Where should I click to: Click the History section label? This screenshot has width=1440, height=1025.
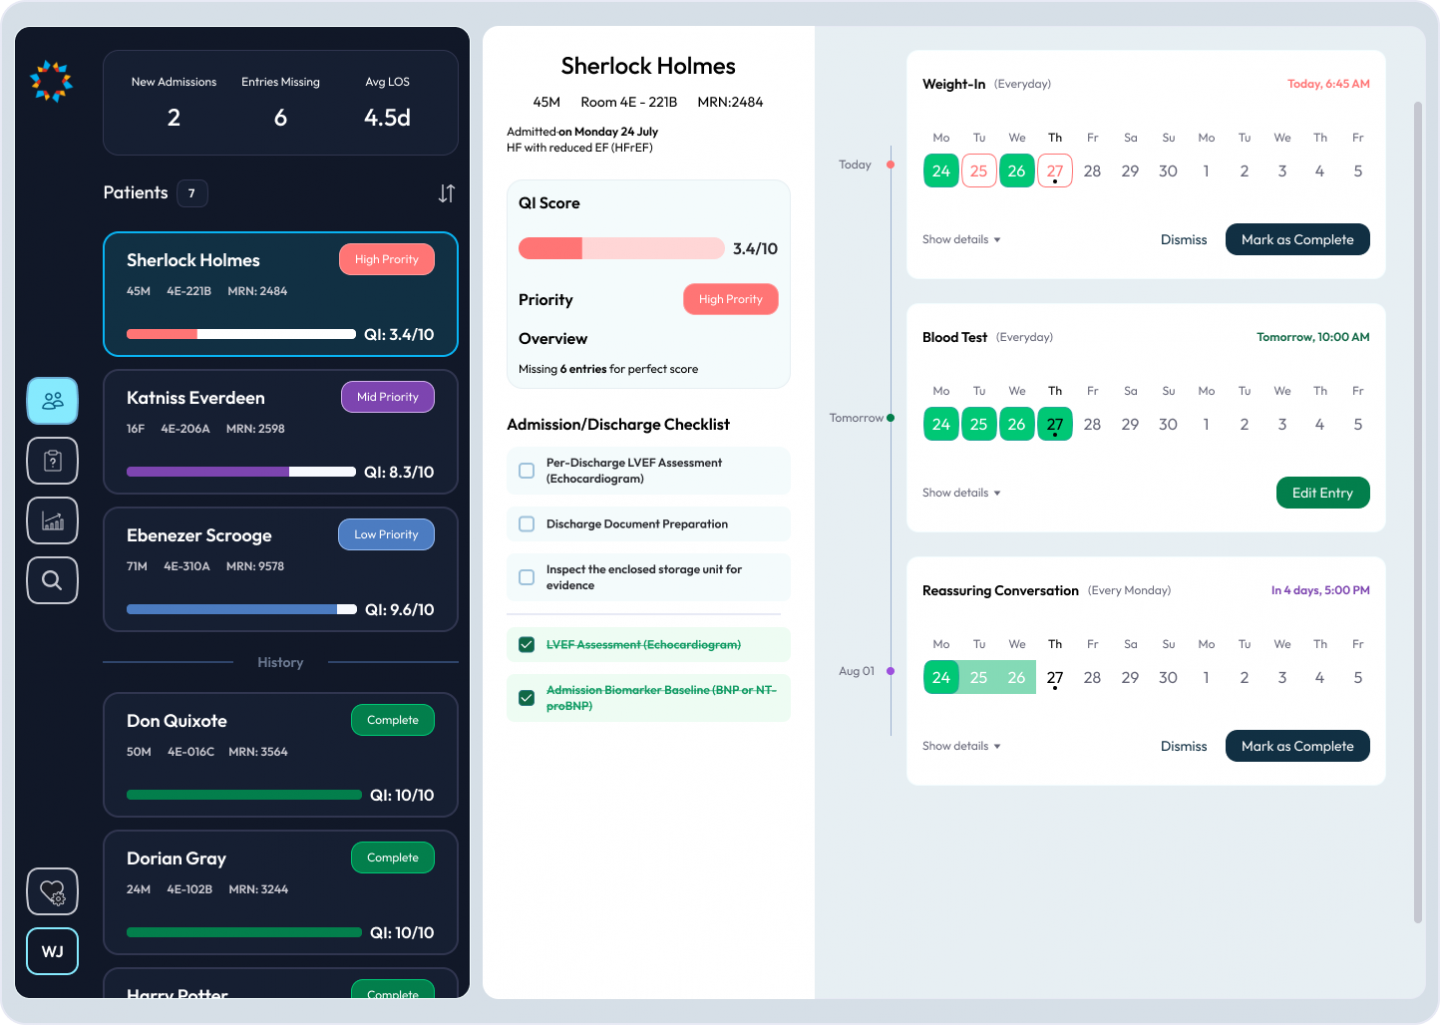pyautogui.click(x=280, y=662)
